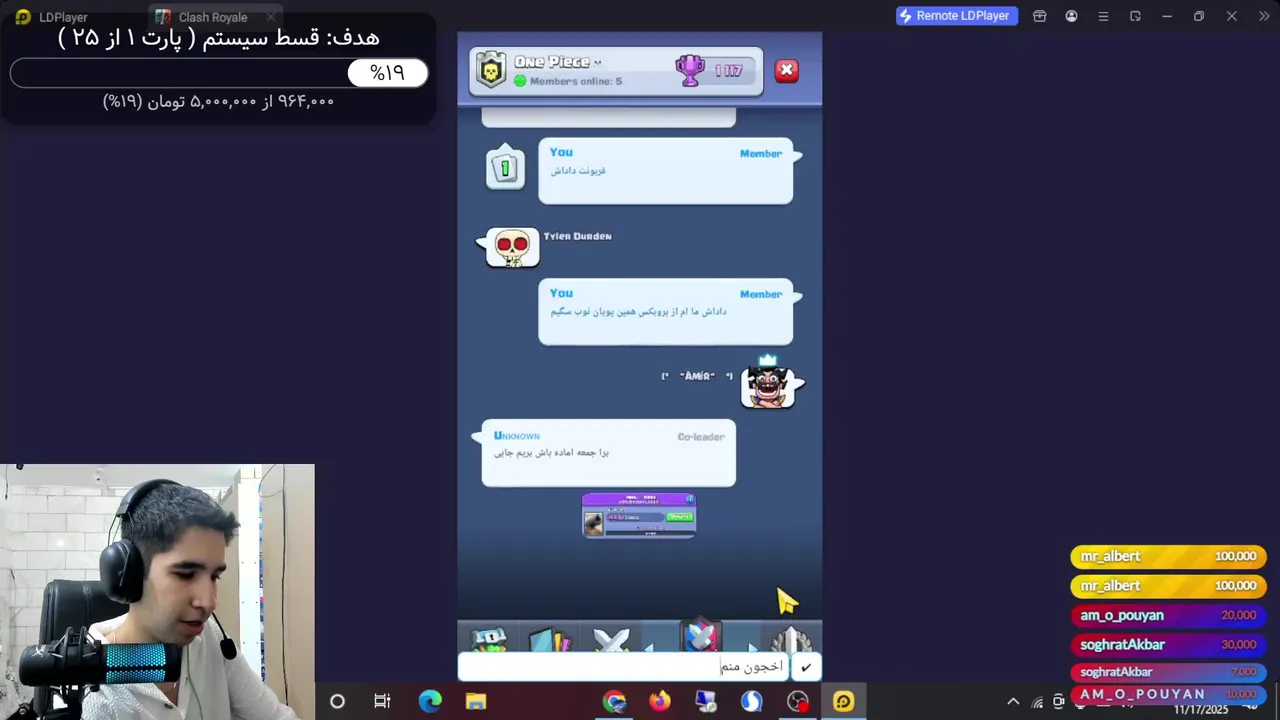Tap the purple trophy icon in clan header
Image resolution: width=1280 pixels, height=720 pixels.
(691, 70)
